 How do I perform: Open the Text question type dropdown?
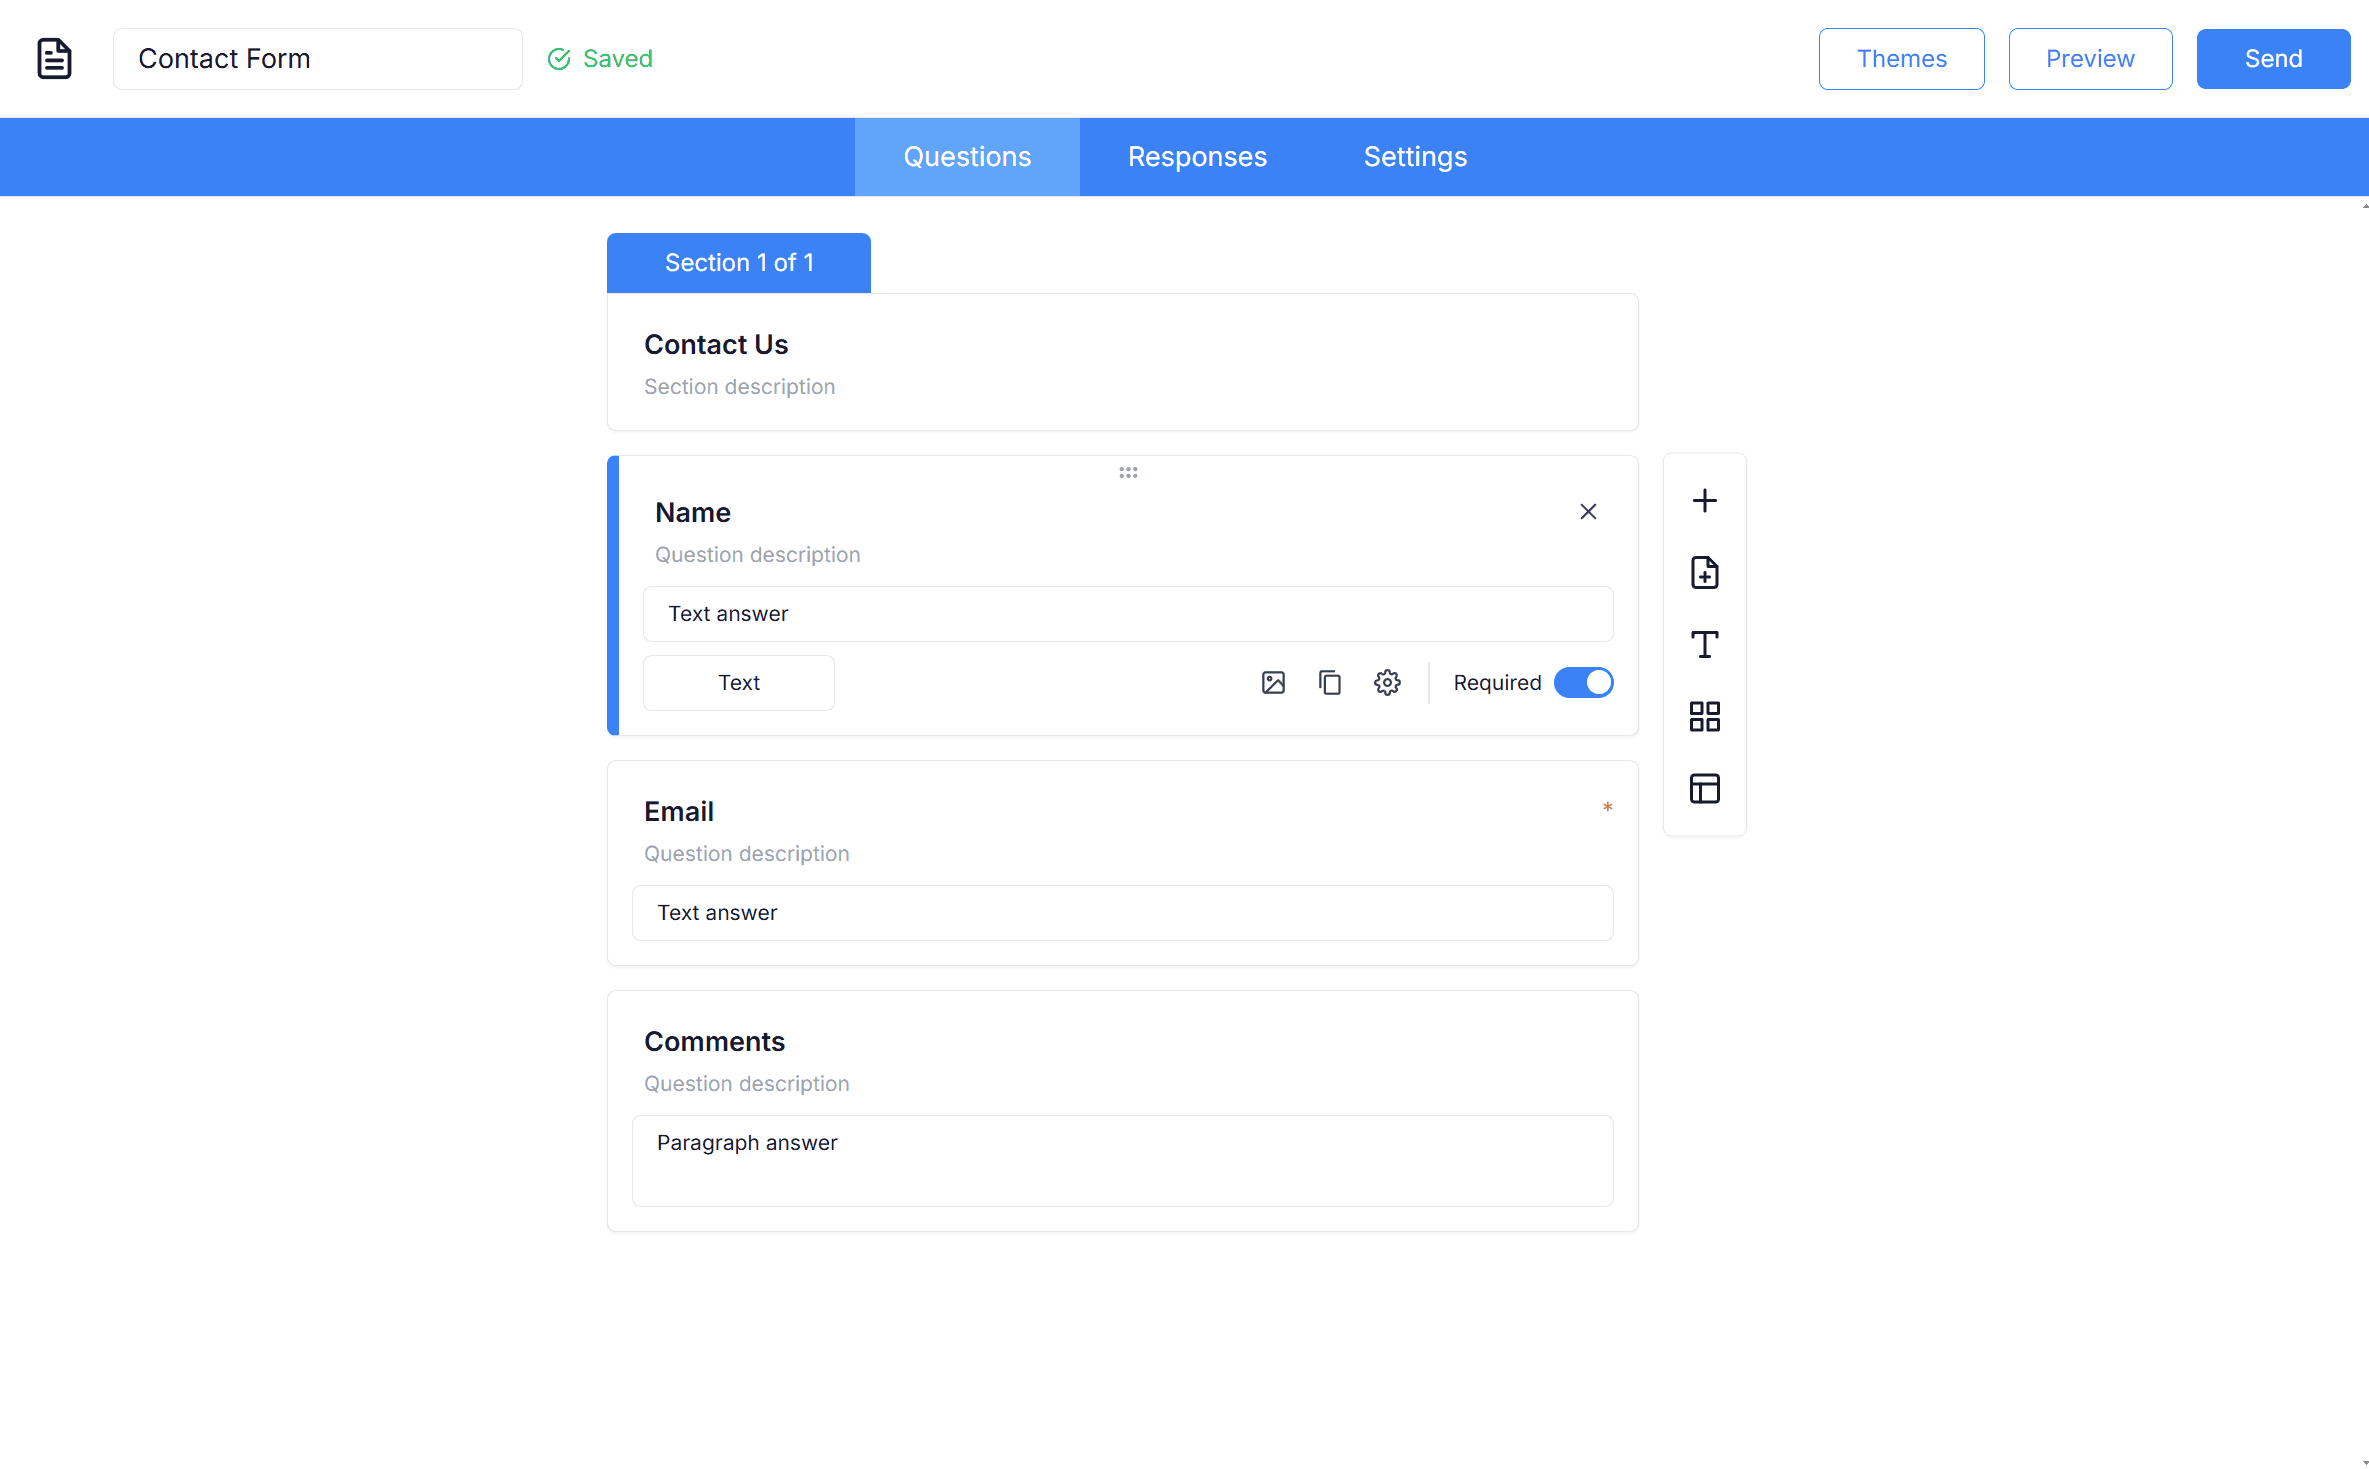(x=739, y=683)
